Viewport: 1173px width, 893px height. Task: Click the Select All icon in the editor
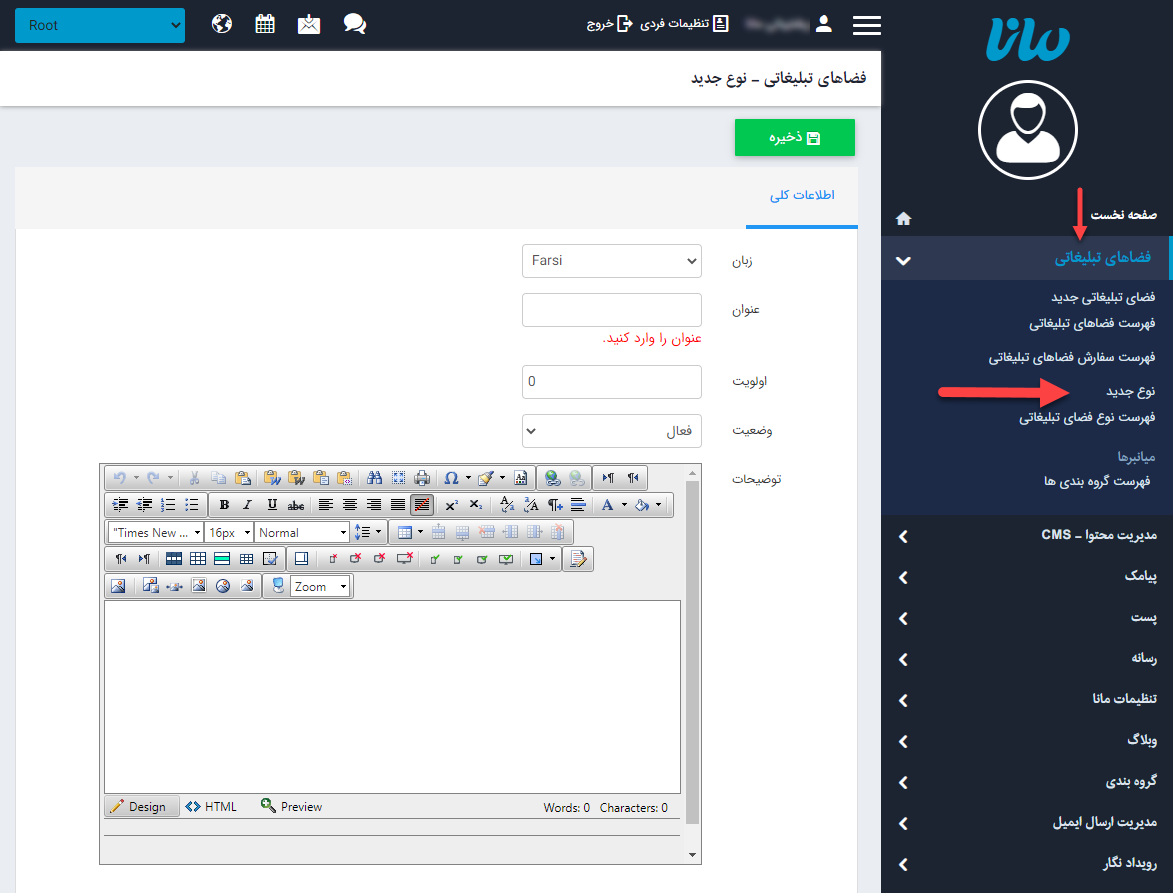point(399,478)
